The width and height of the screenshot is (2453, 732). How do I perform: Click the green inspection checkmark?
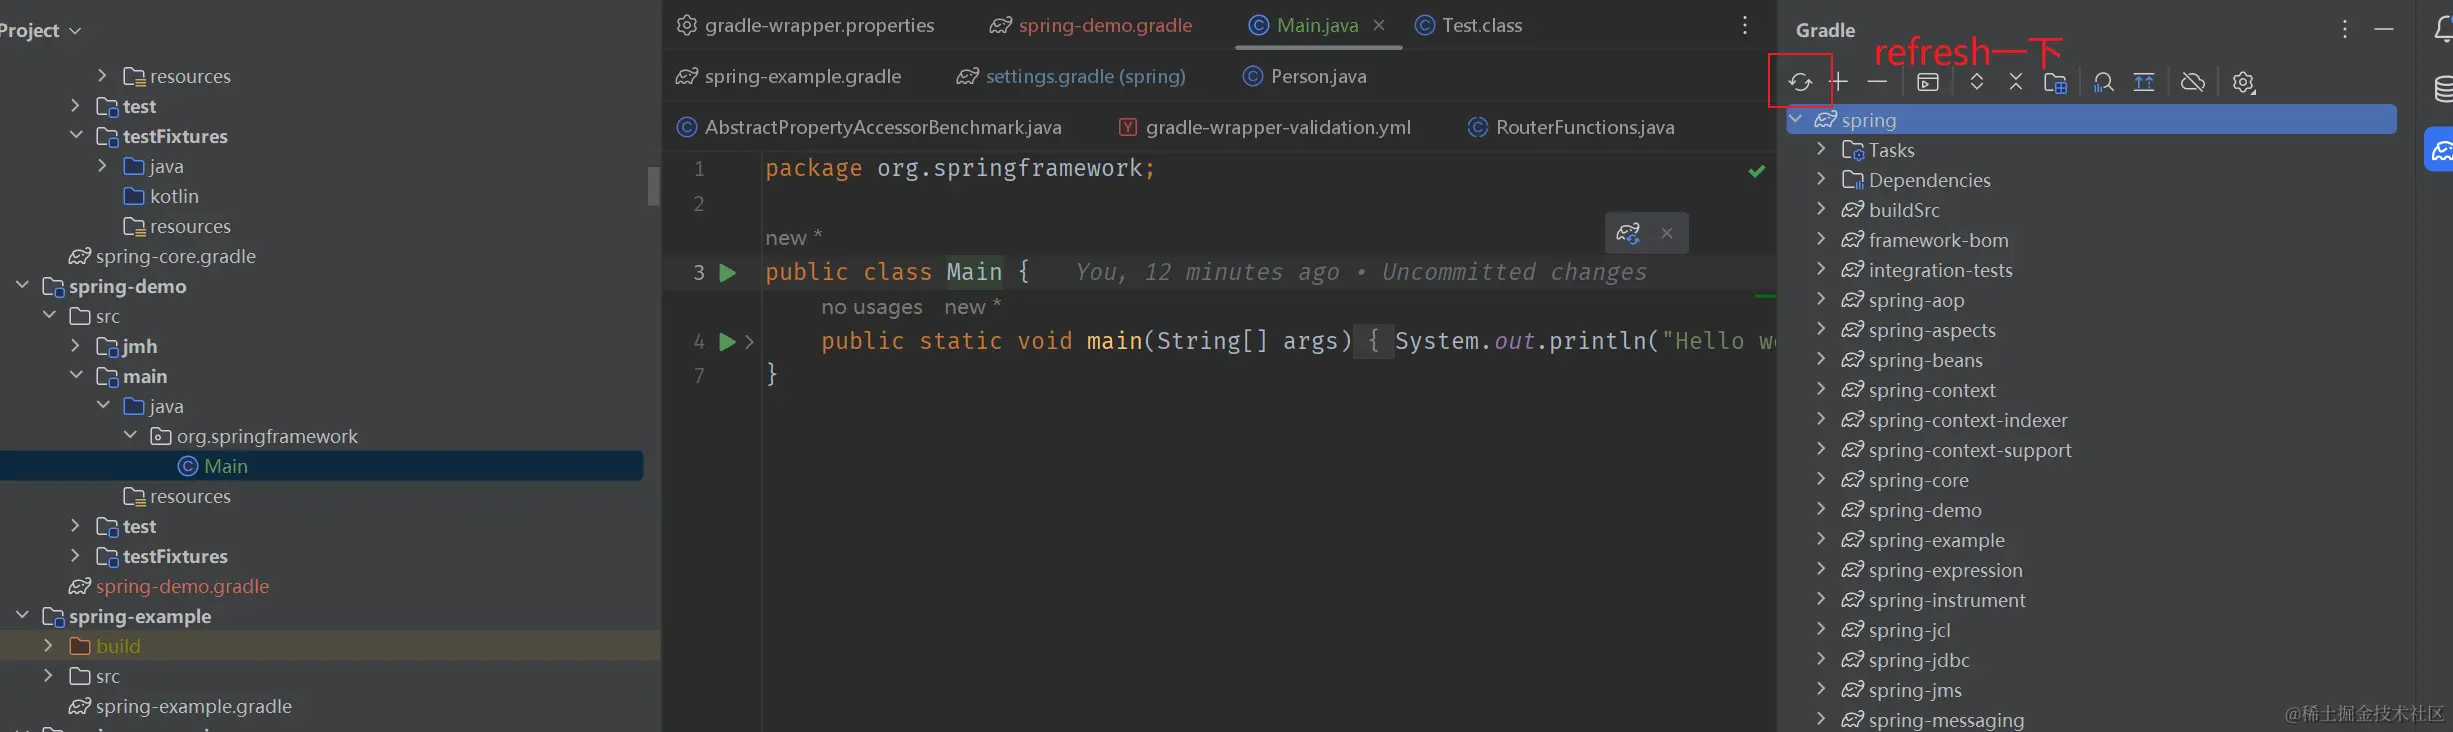click(1757, 172)
